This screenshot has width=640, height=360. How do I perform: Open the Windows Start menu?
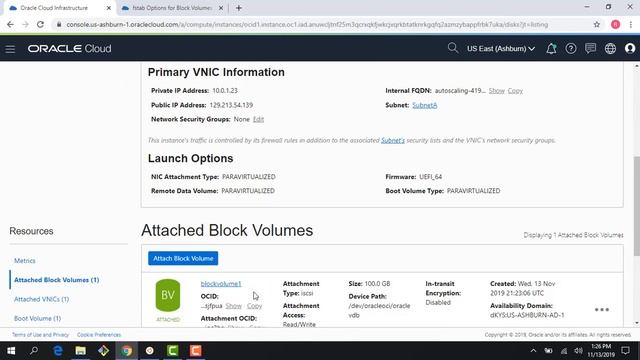coord(11,351)
